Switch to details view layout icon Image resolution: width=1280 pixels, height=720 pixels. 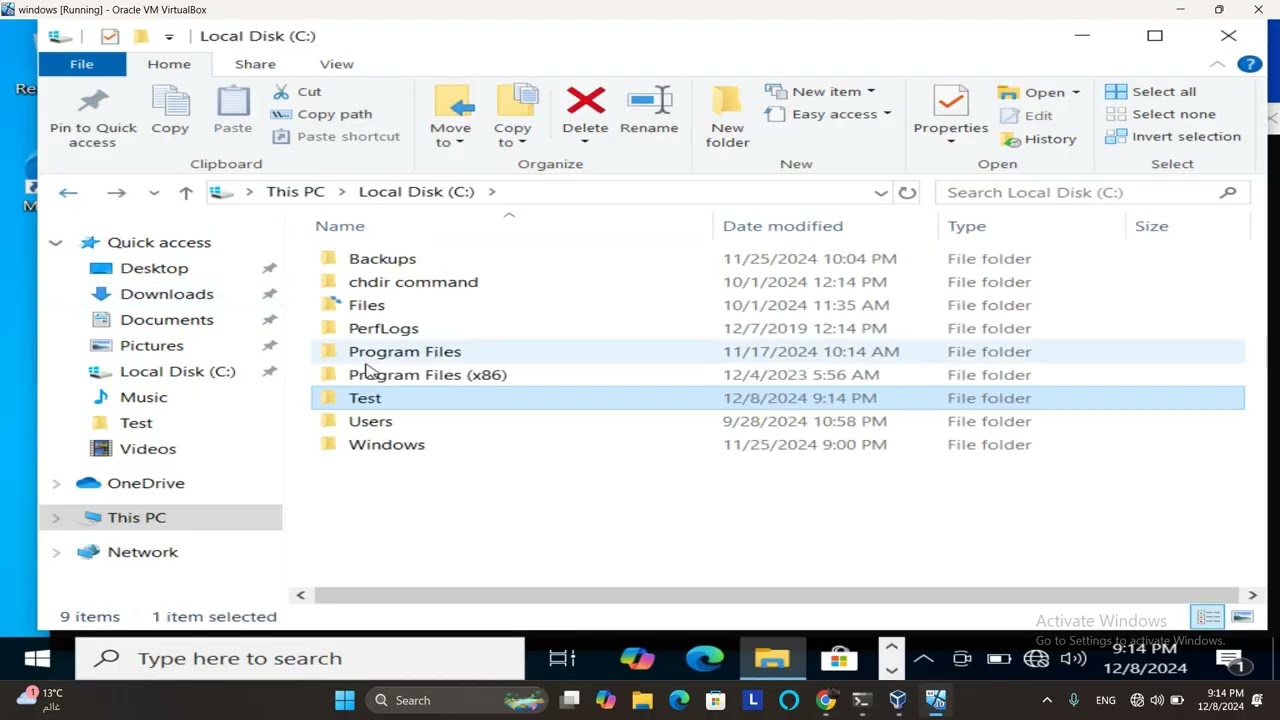coord(1208,616)
